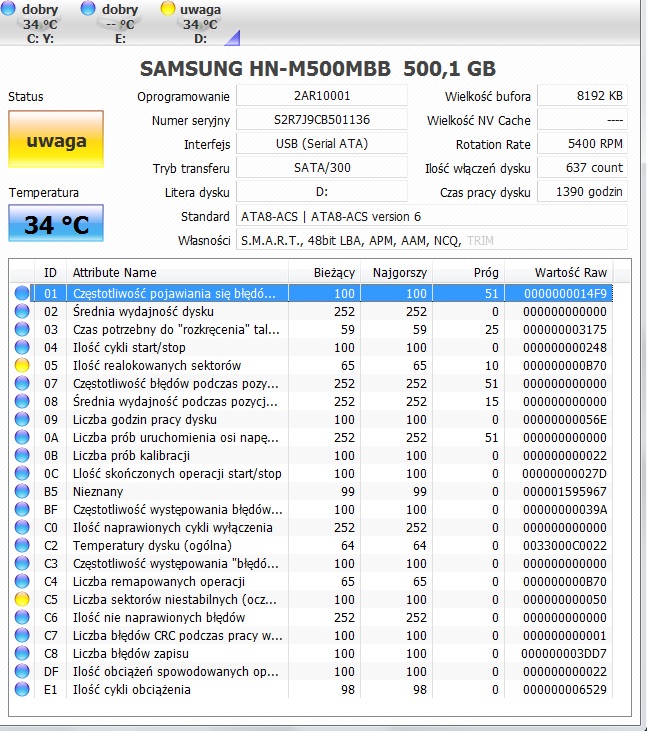Click the yellow warning icon for attribute 05
This screenshot has width=647, height=731.
pos(22,365)
